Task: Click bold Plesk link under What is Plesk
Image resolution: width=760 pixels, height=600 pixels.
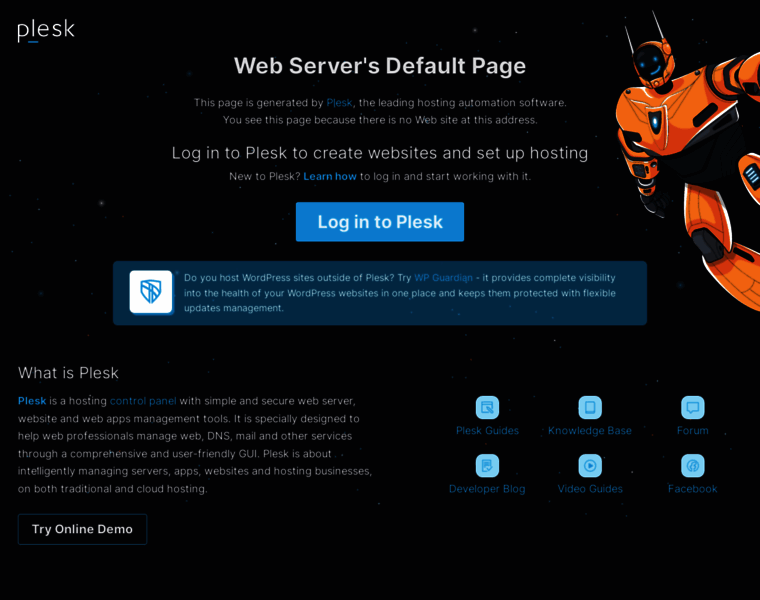Action: click(32, 401)
